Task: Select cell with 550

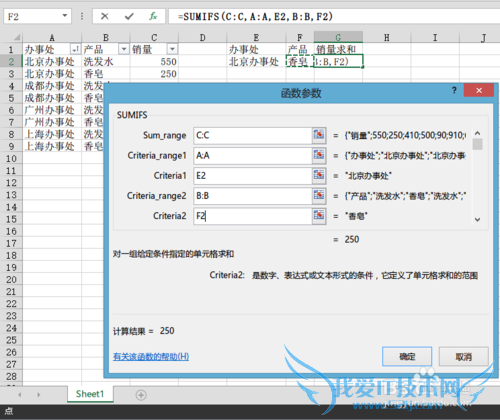Action: 154,62
